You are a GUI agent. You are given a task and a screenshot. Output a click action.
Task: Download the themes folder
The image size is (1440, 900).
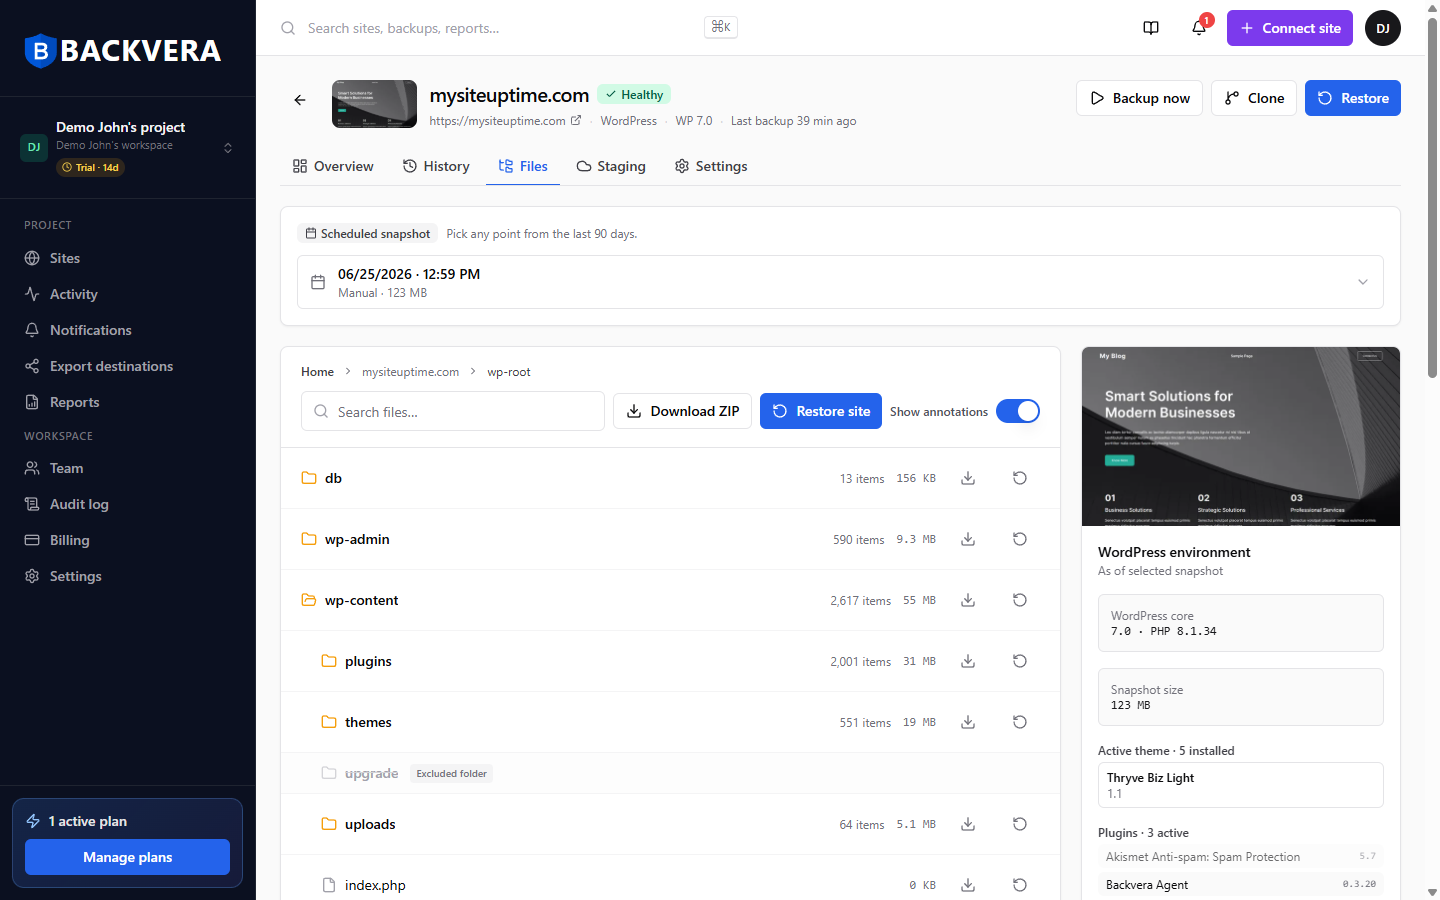pos(968,722)
